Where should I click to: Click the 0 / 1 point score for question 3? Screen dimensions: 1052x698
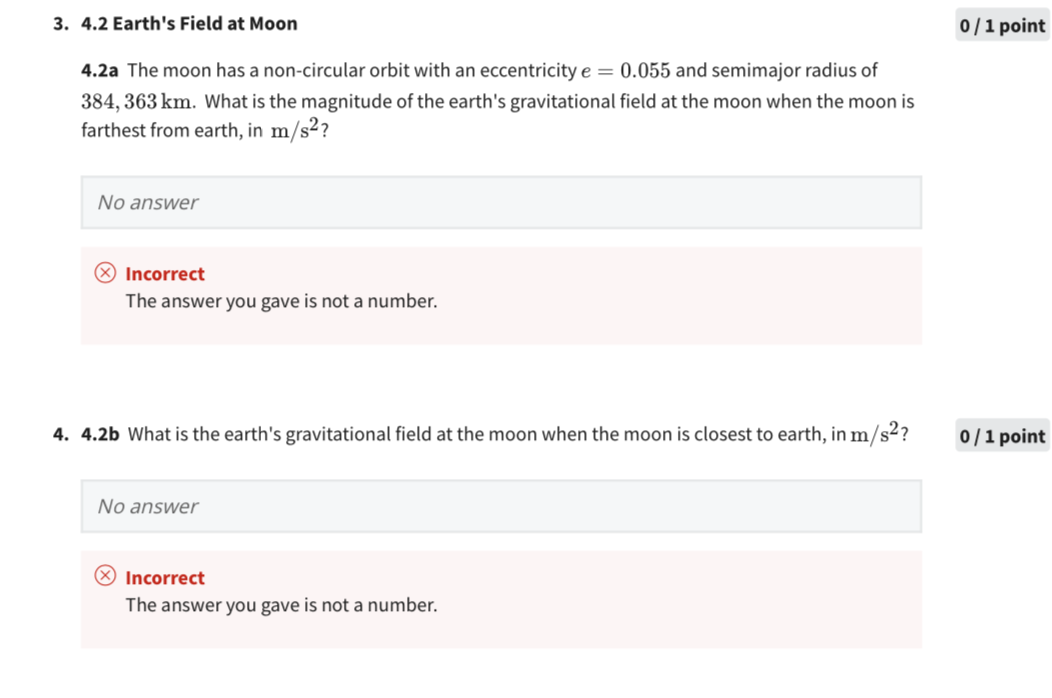pyautogui.click(x=1001, y=25)
